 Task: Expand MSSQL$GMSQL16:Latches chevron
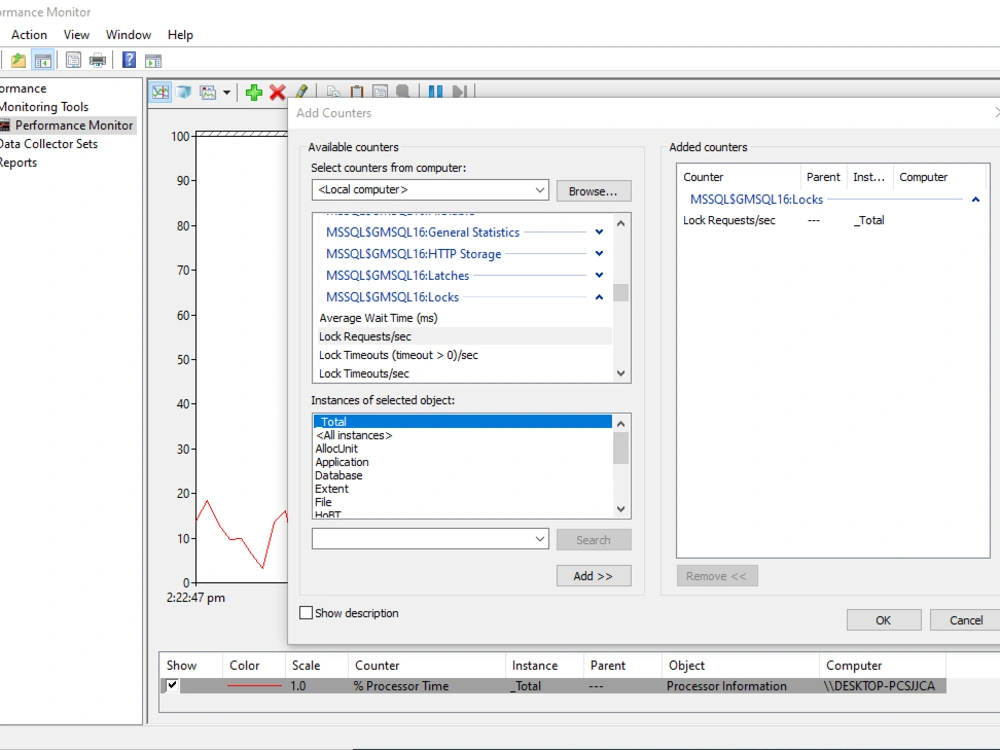coord(599,276)
